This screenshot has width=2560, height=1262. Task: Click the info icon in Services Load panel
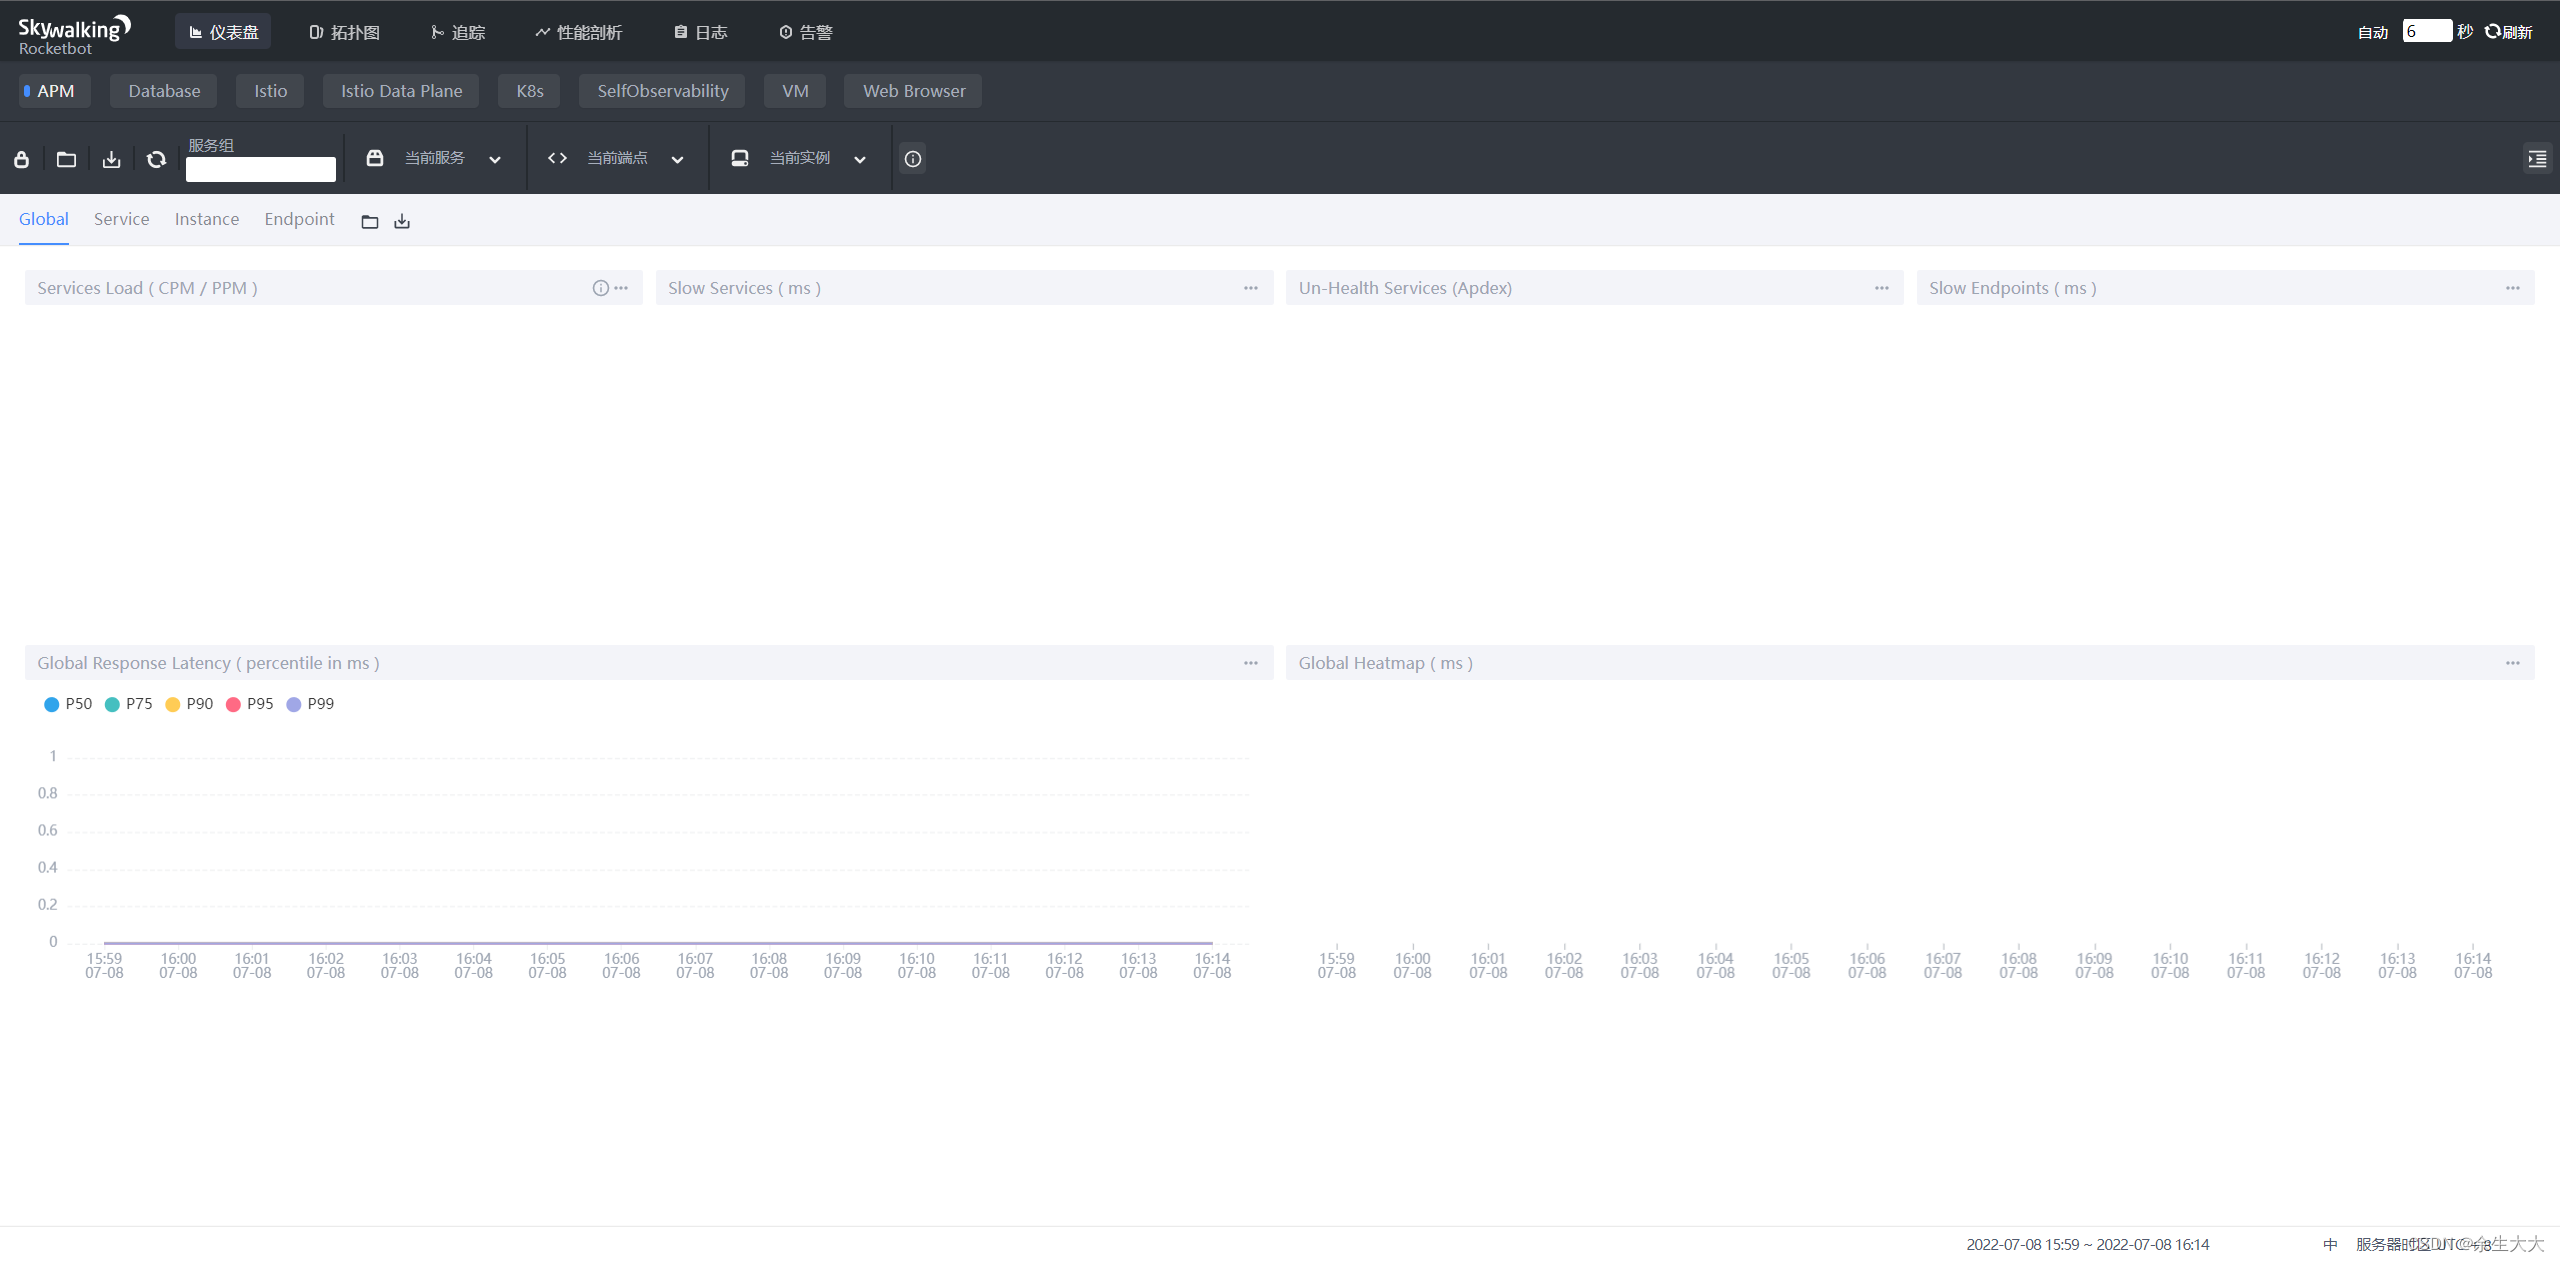click(x=600, y=288)
